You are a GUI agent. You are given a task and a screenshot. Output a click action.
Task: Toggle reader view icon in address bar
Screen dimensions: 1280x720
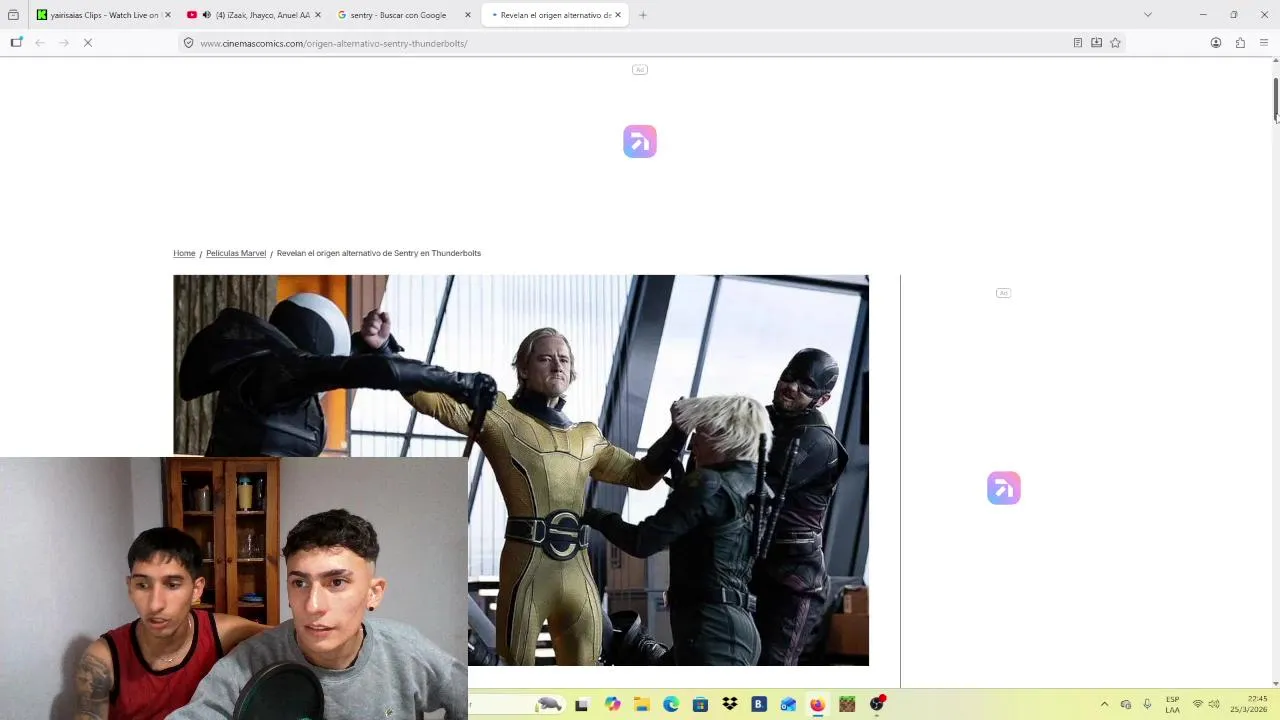click(1077, 43)
